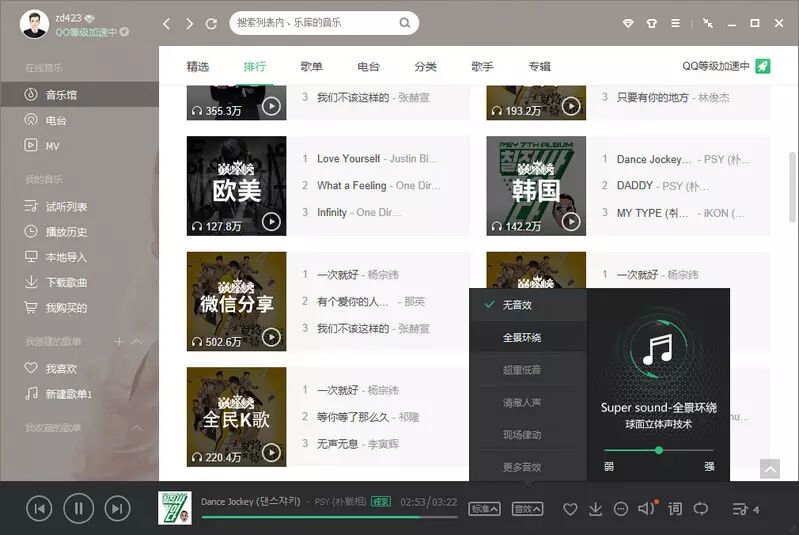Switch to the 电台 tab

click(368, 67)
